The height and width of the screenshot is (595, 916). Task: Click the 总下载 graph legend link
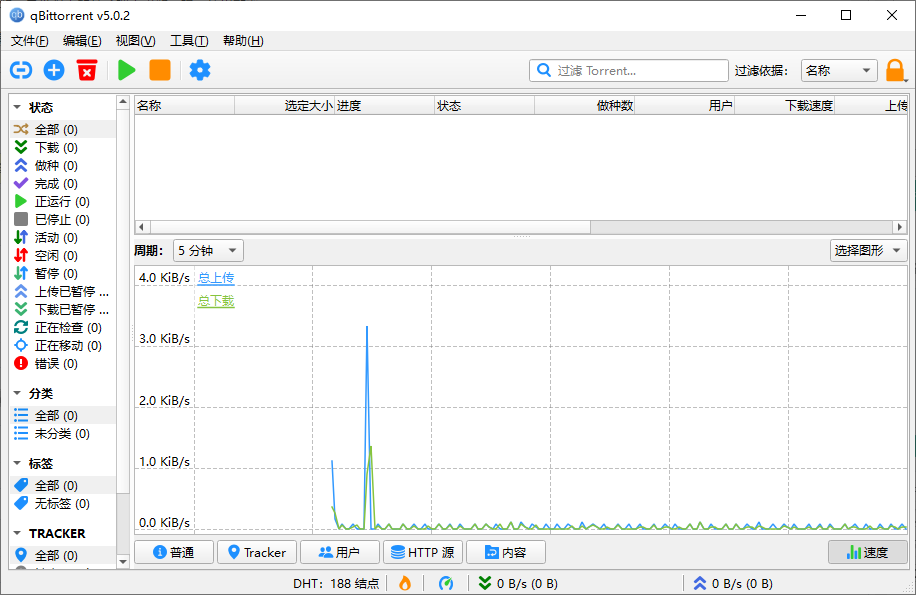coord(216,301)
